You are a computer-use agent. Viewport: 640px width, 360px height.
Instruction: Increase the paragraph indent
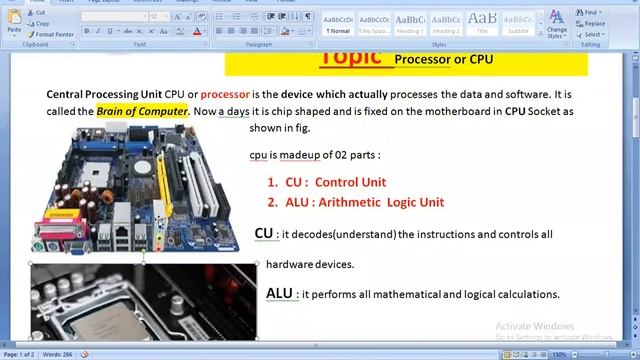click(x=282, y=17)
